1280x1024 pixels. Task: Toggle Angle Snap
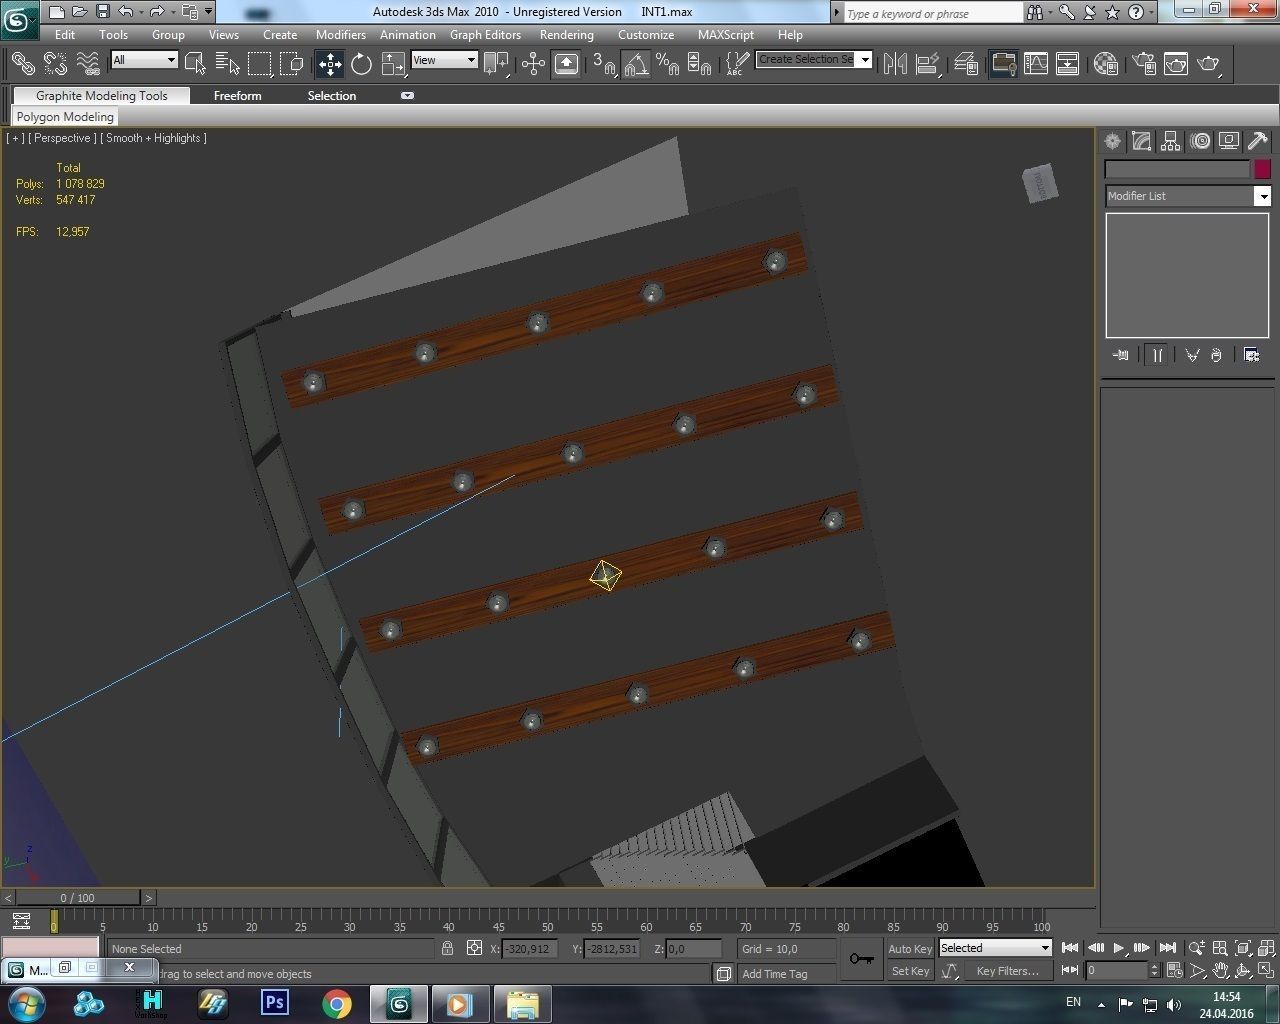click(636, 64)
